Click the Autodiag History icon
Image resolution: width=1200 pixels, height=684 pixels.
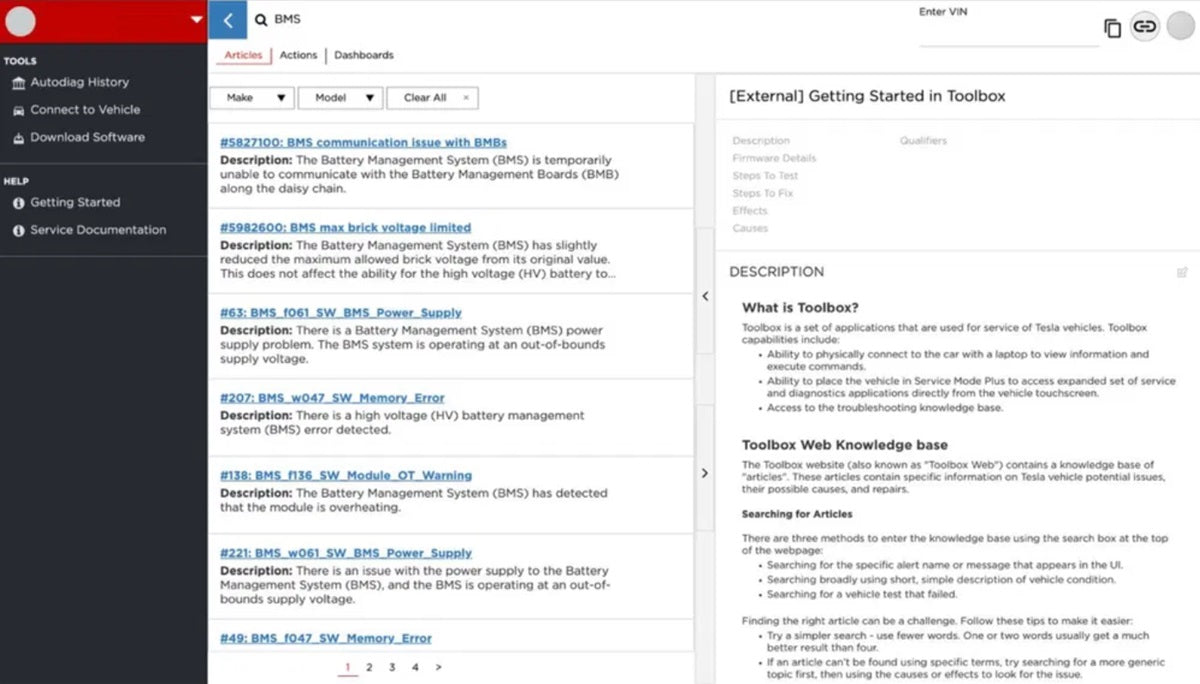tap(19, 83)
